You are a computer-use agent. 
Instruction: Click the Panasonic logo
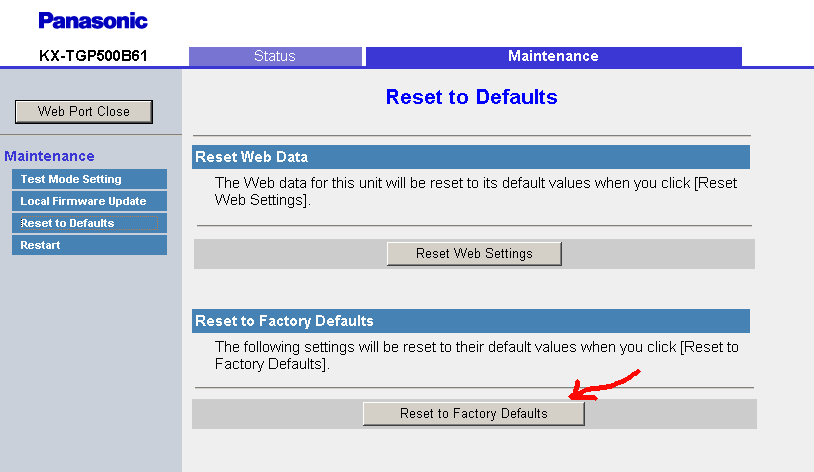pyautogui.click(x=93, y=21)
